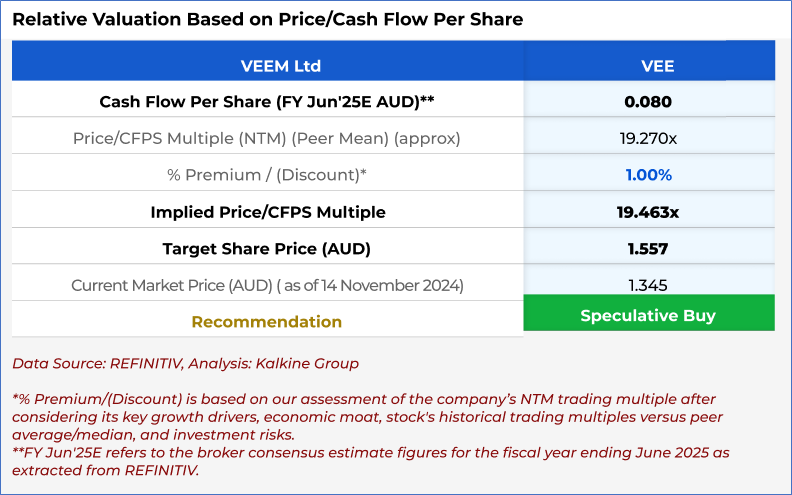The height and width of the screenshot is (495, 792).
Task: Select the Implied Price/CFPS Multiple label
Action: click(267, 212)
